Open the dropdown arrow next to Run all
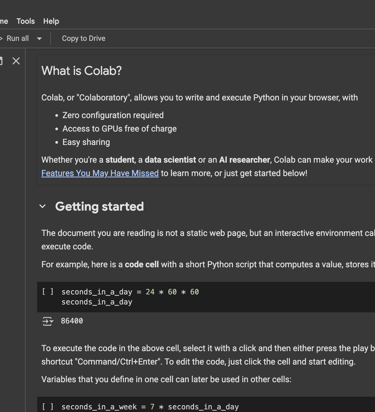 (x=39, y=39)
